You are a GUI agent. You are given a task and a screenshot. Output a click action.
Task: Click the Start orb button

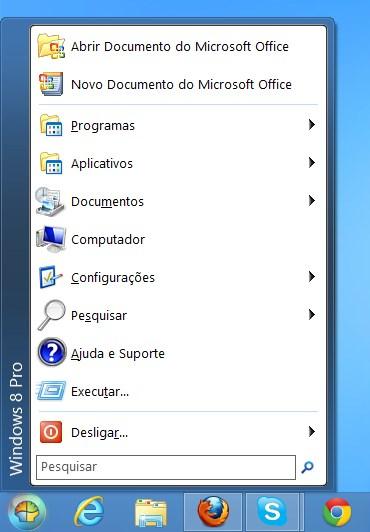coord(27,512)
